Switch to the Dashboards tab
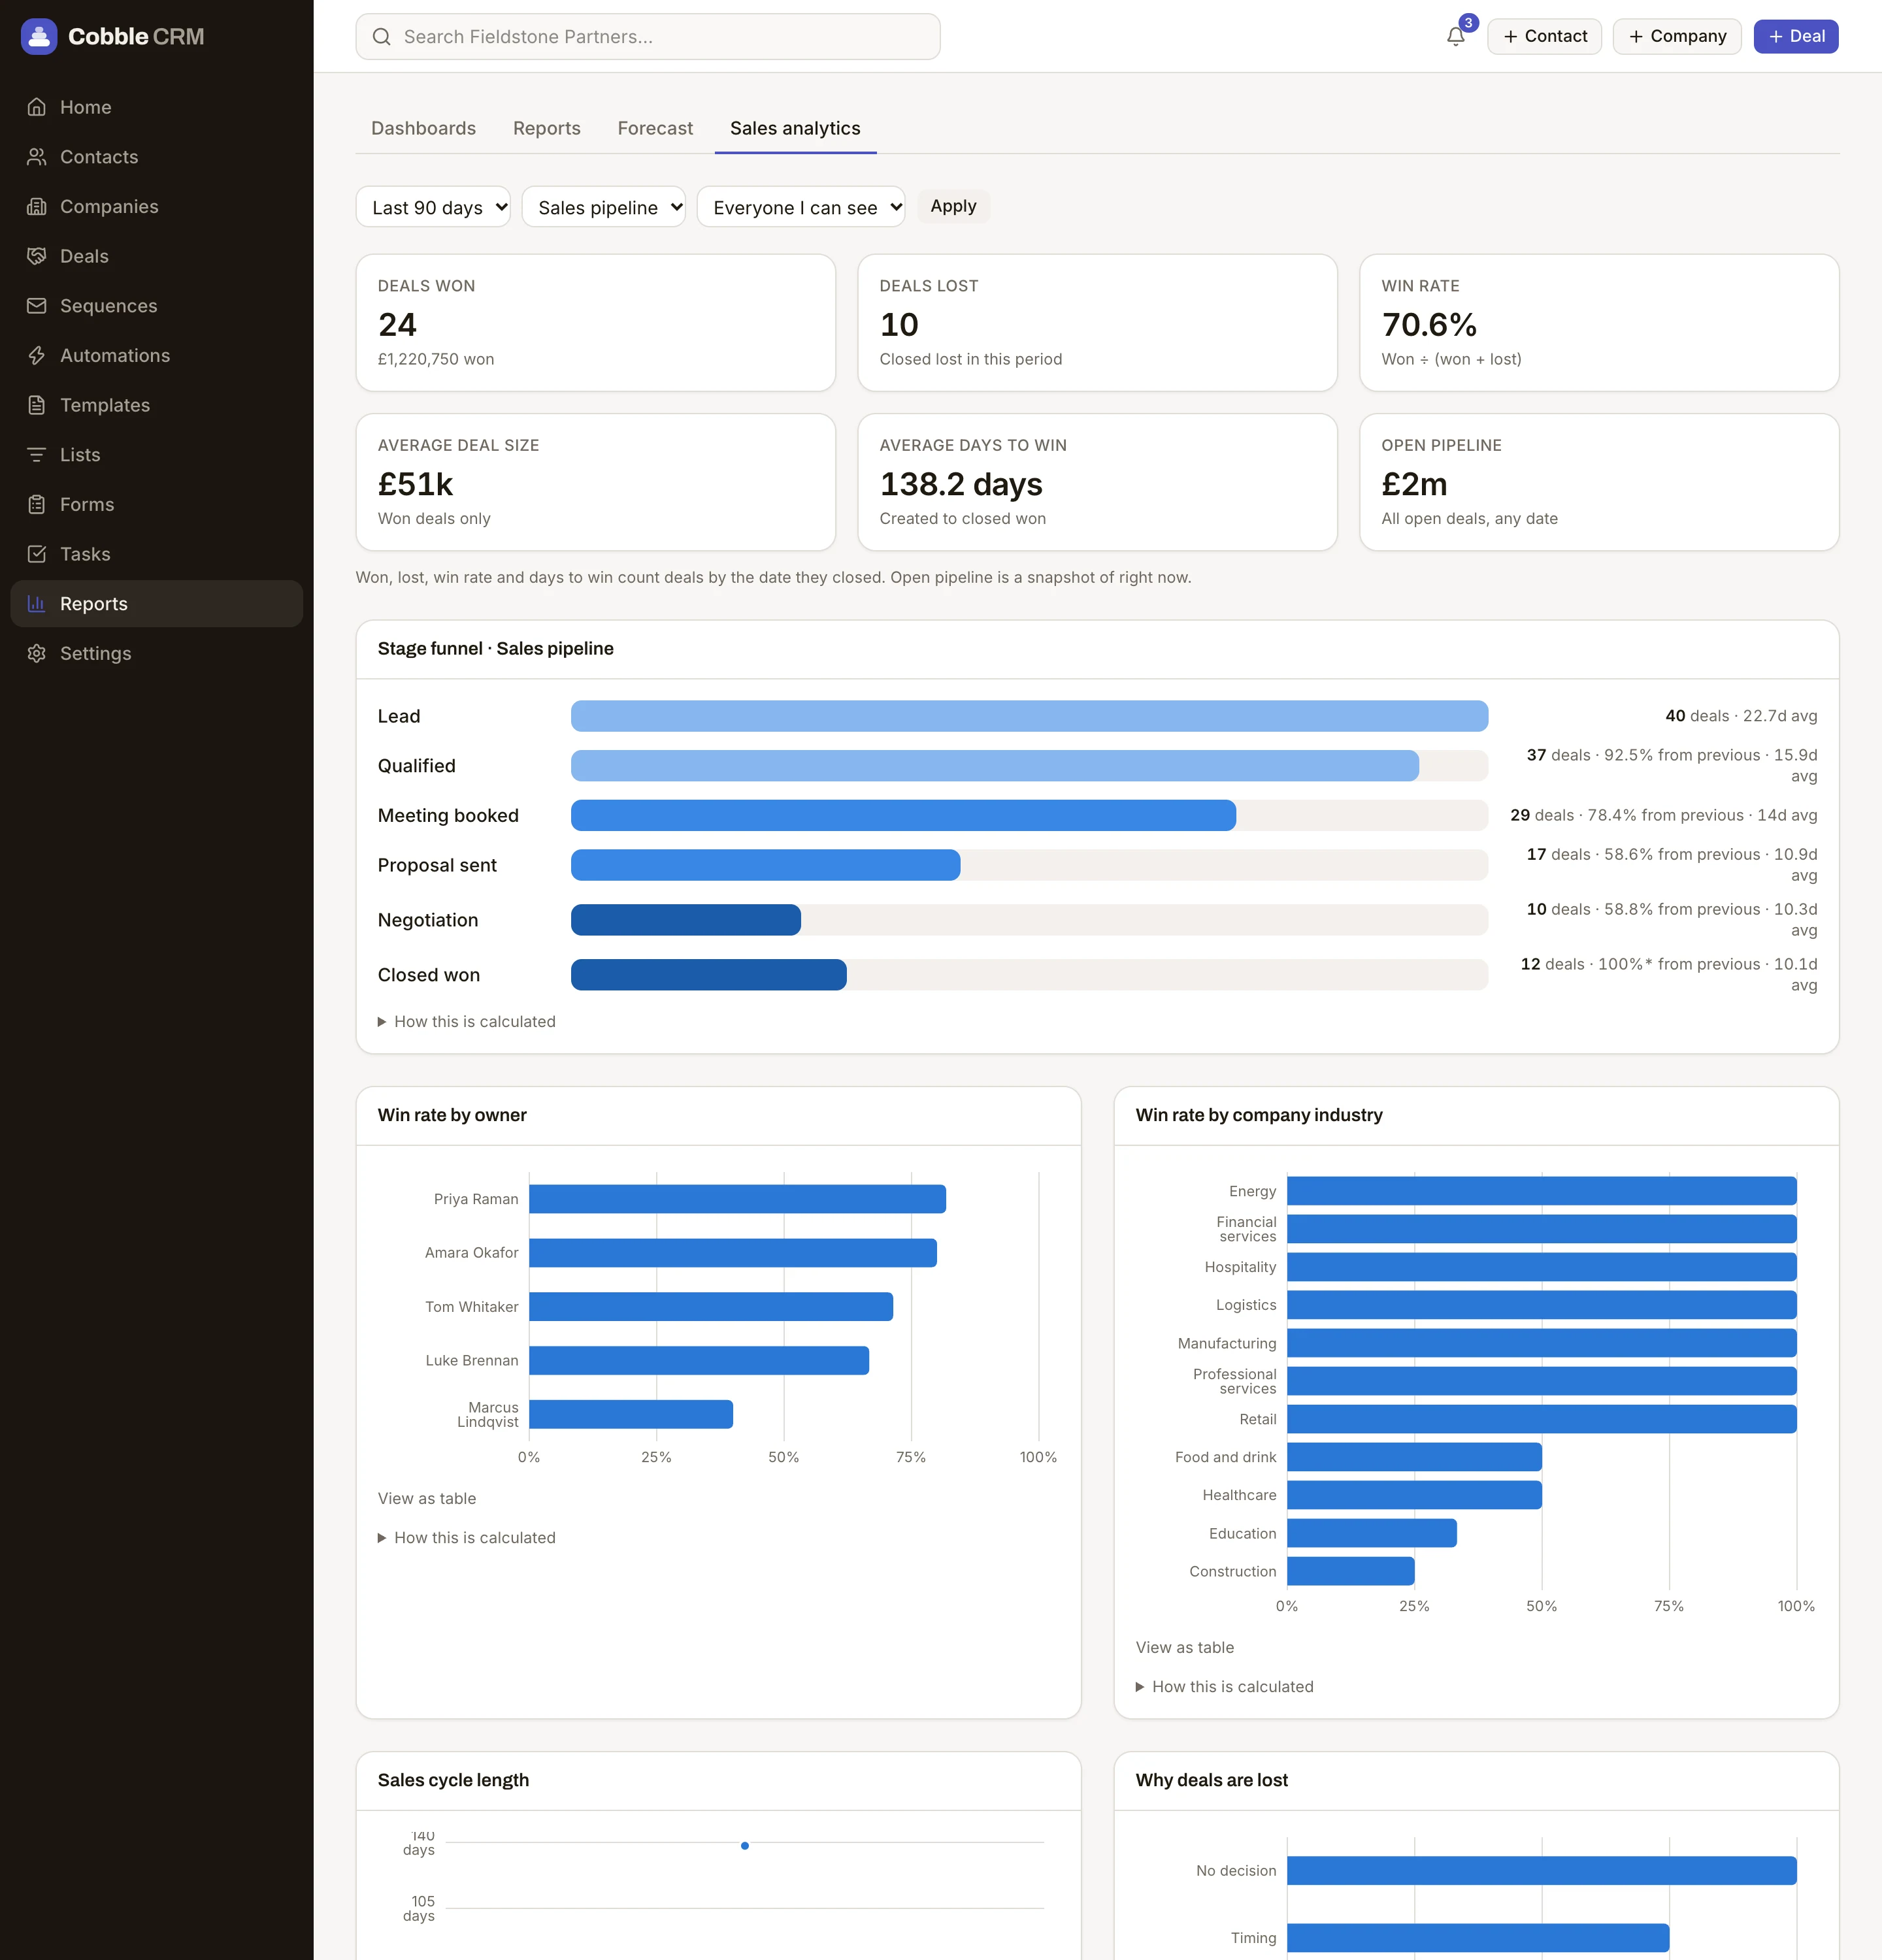 click(x=423, y=128)
